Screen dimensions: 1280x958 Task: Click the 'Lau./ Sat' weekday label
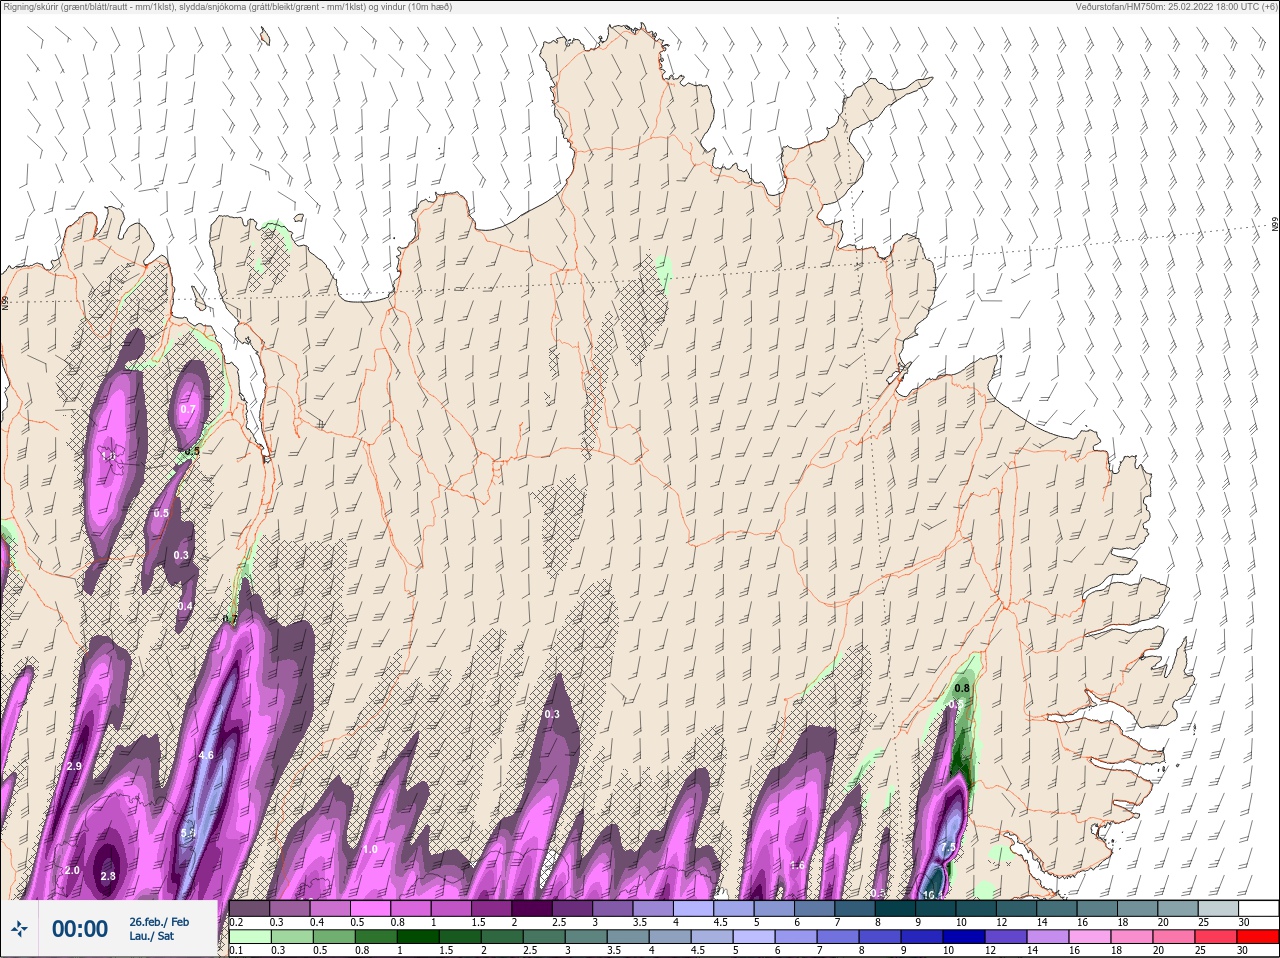[x=152, y=937]
